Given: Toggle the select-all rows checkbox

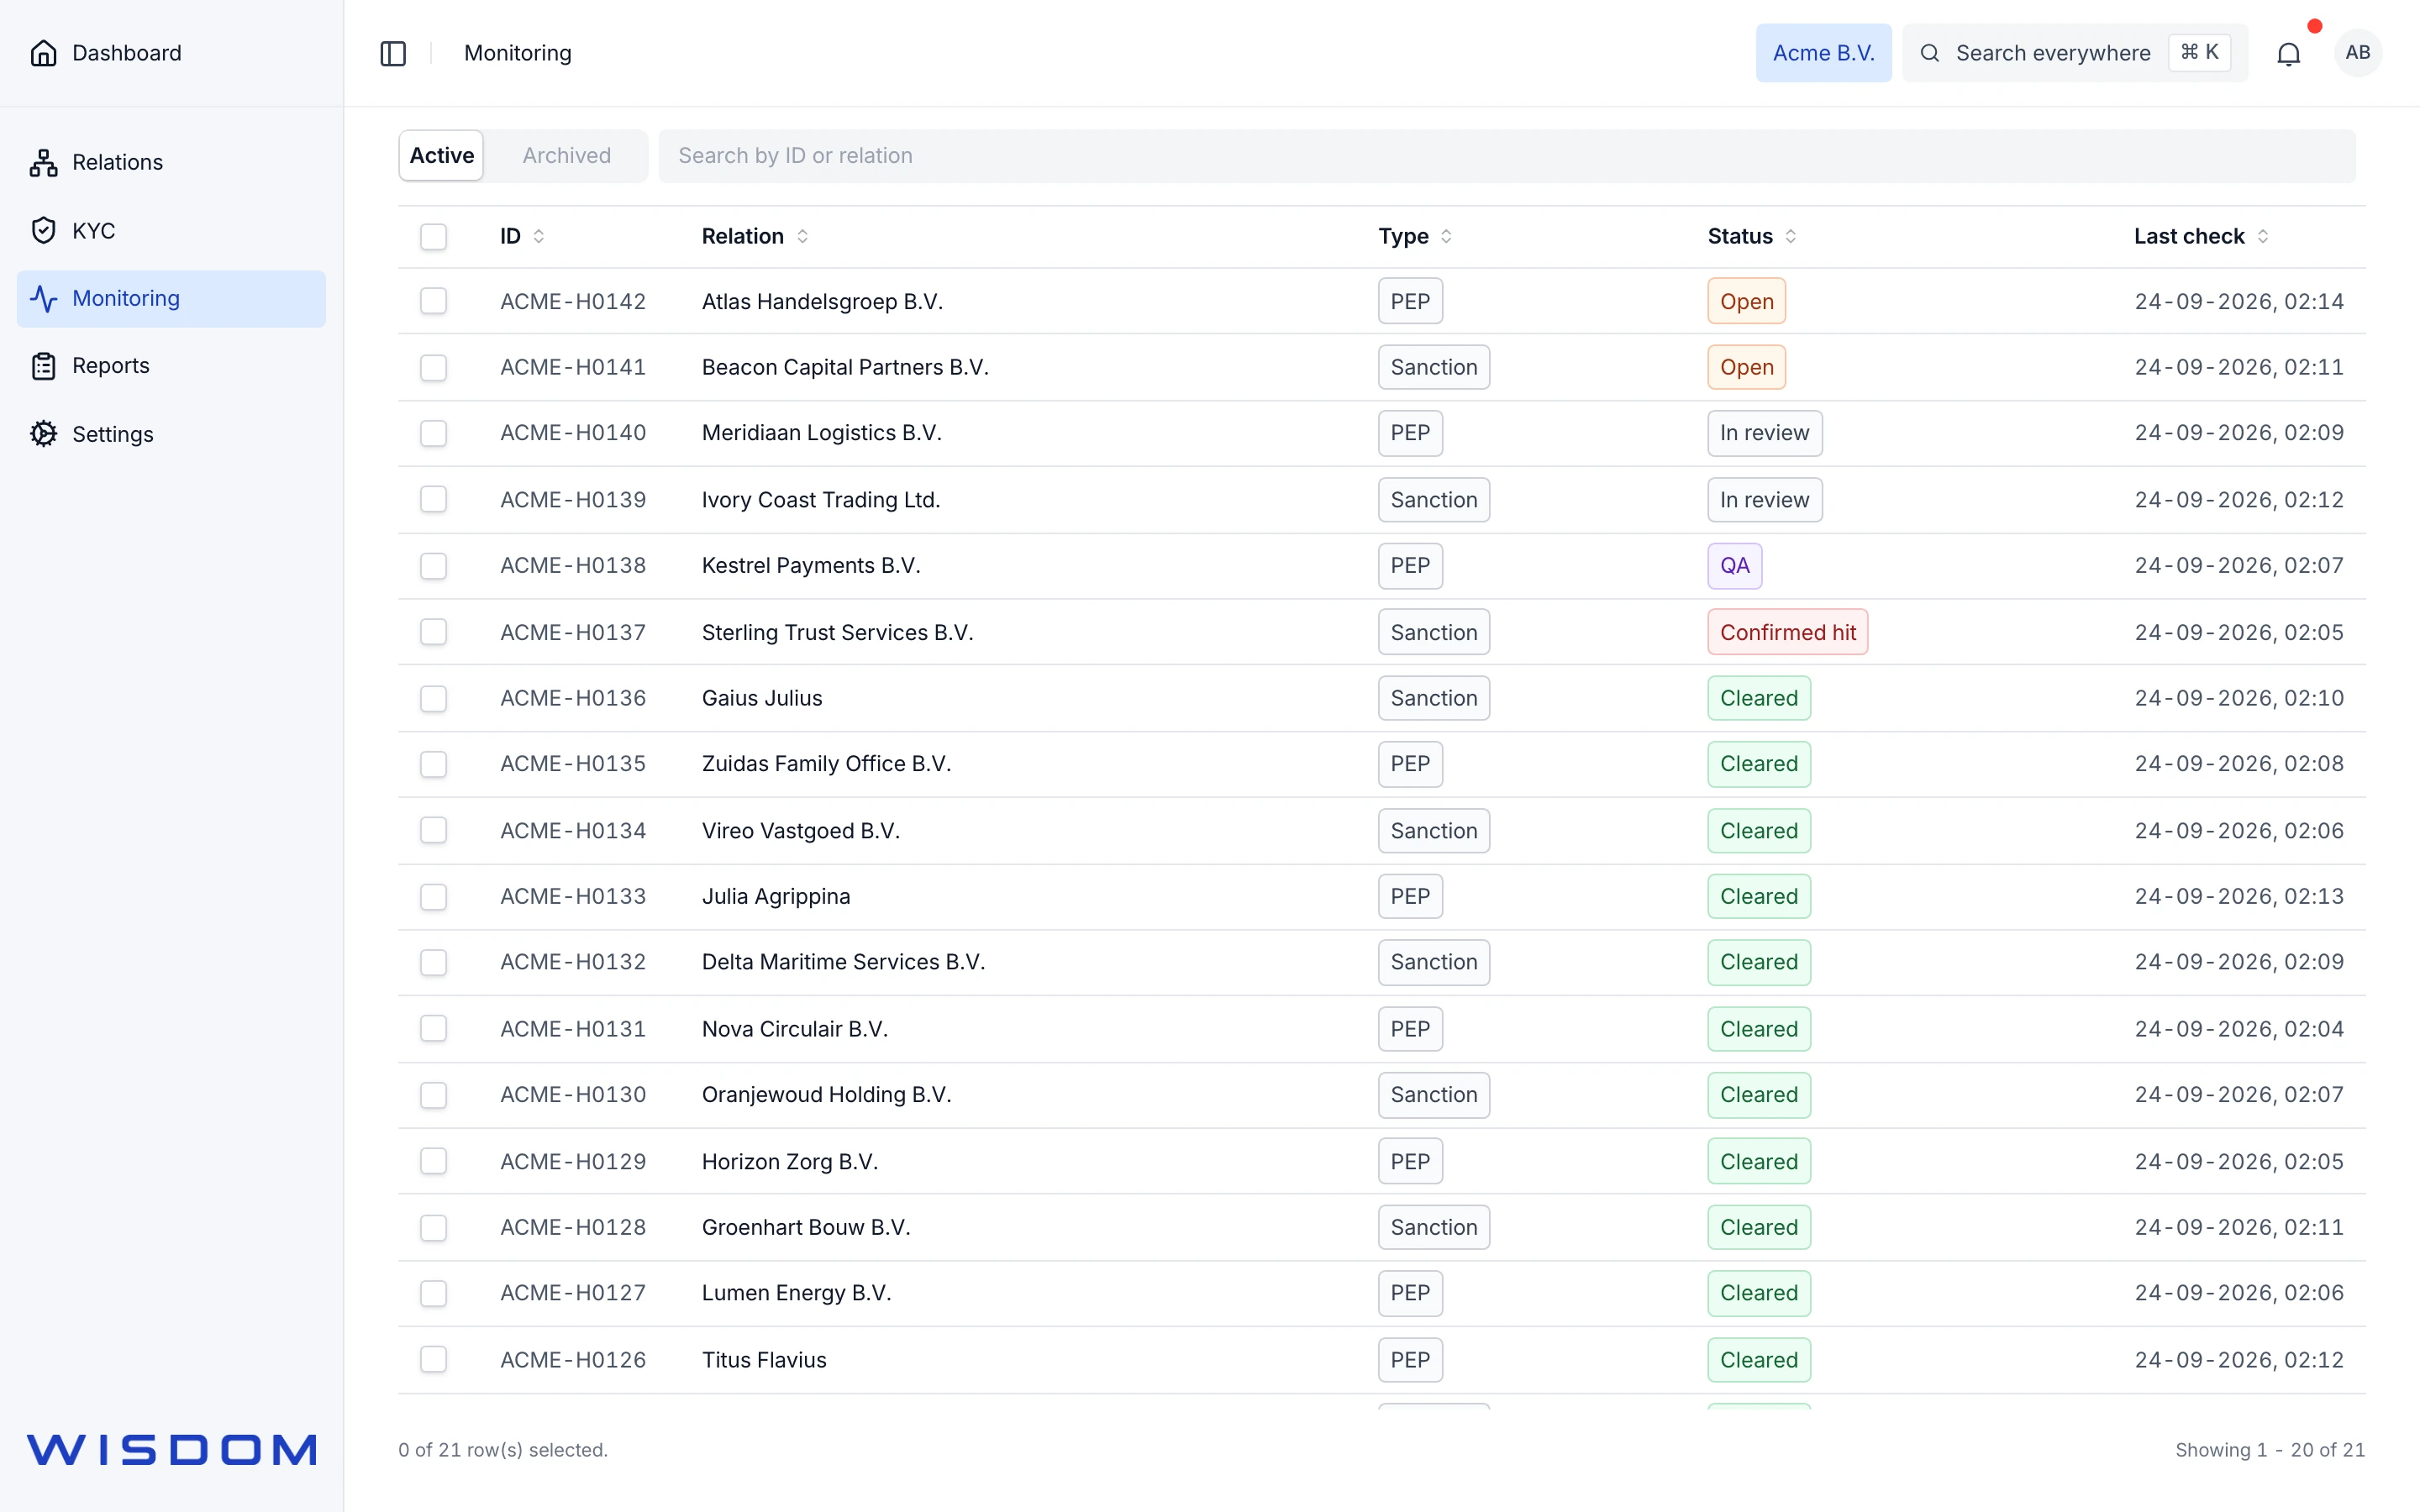Looking at the screenshot, I should [433, 236].
